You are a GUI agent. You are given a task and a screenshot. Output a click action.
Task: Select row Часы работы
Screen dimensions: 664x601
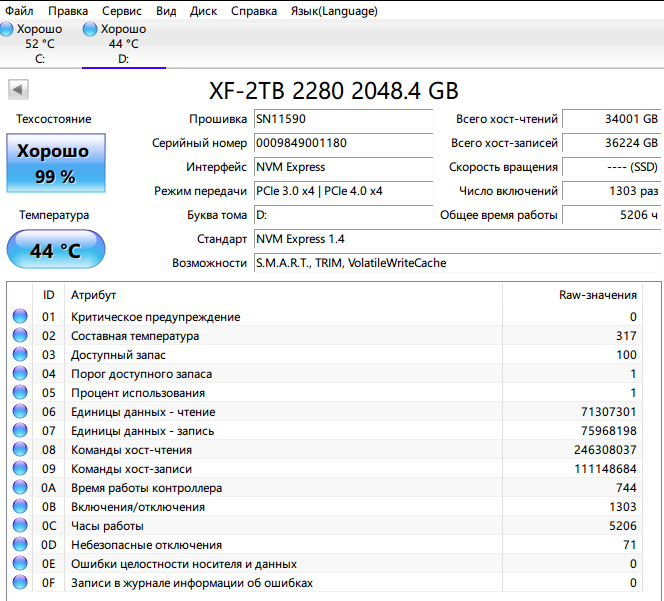pyautogui.click(x=325, y=526)
